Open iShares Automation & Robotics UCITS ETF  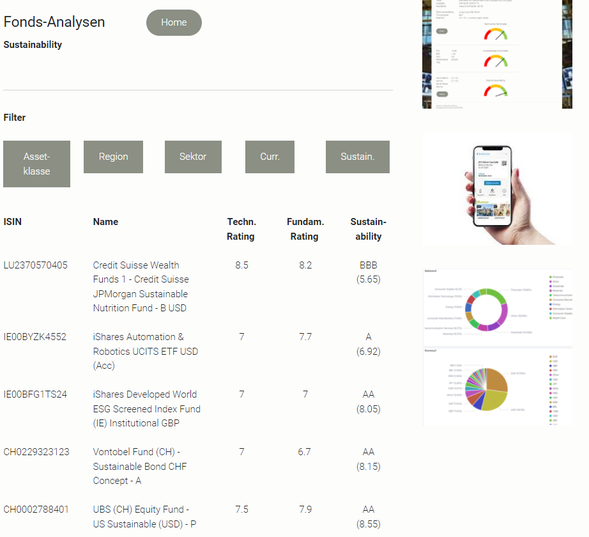145,351
